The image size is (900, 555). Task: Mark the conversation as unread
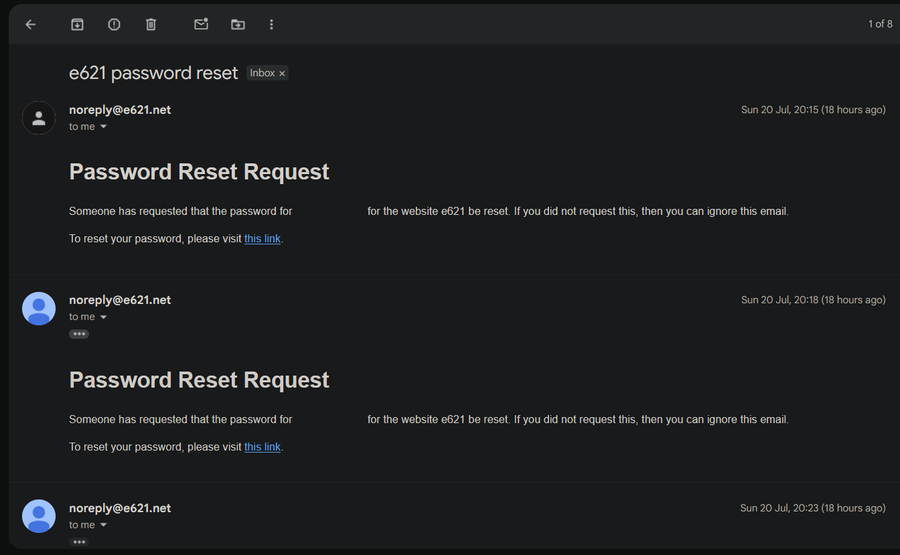pos(201,24)
